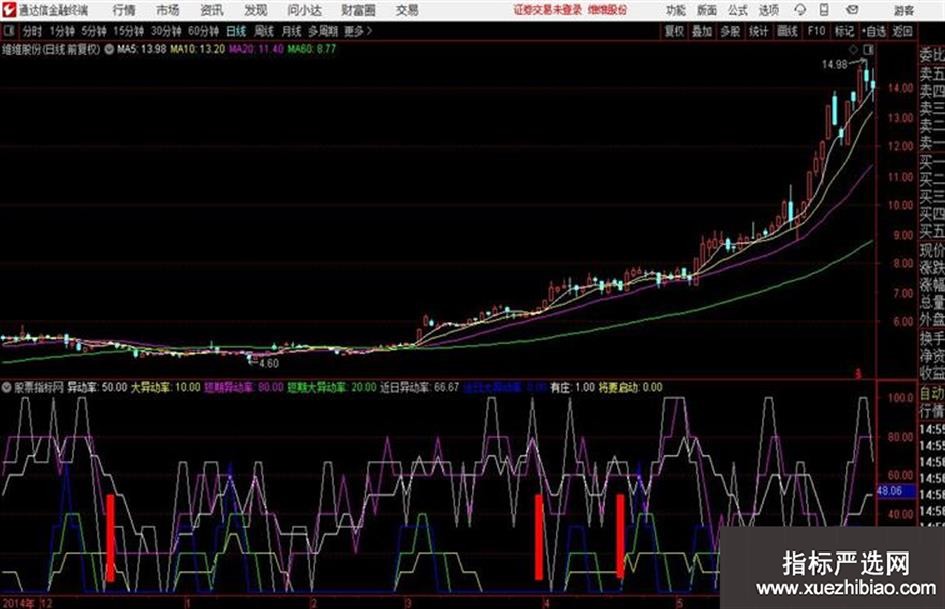Click the 画线 toolbar button
The image size is (945, 609).
[x=787, y=31]
